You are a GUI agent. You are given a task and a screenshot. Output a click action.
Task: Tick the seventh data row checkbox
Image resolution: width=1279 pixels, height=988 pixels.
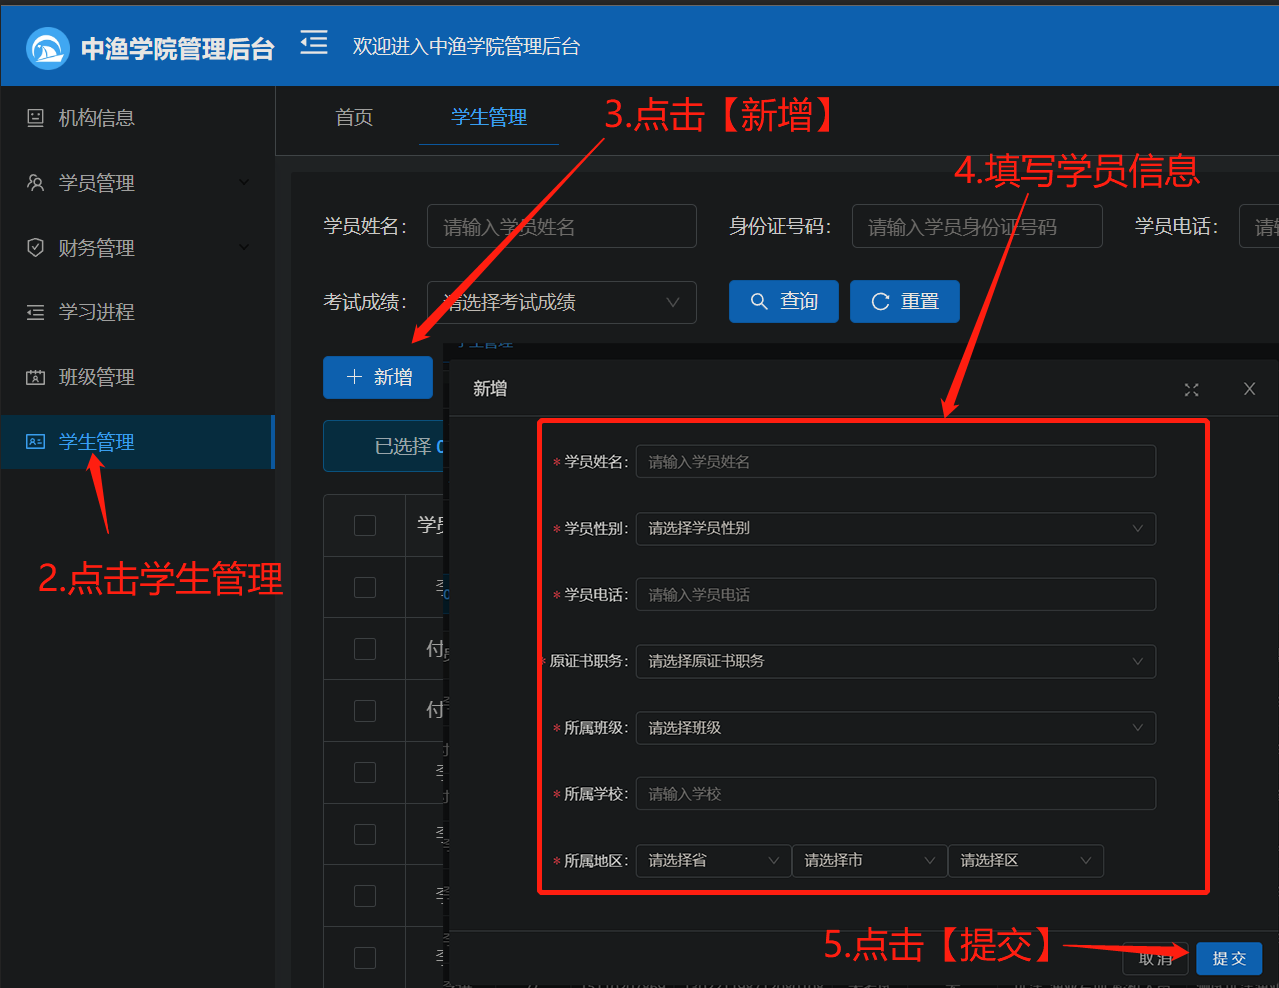click(x=365, y=958)
